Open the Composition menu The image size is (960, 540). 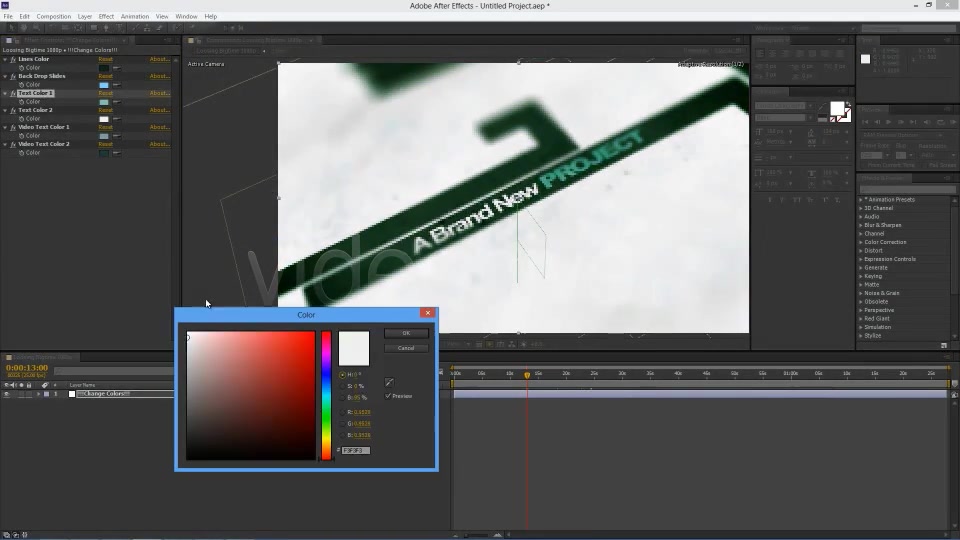53,17
